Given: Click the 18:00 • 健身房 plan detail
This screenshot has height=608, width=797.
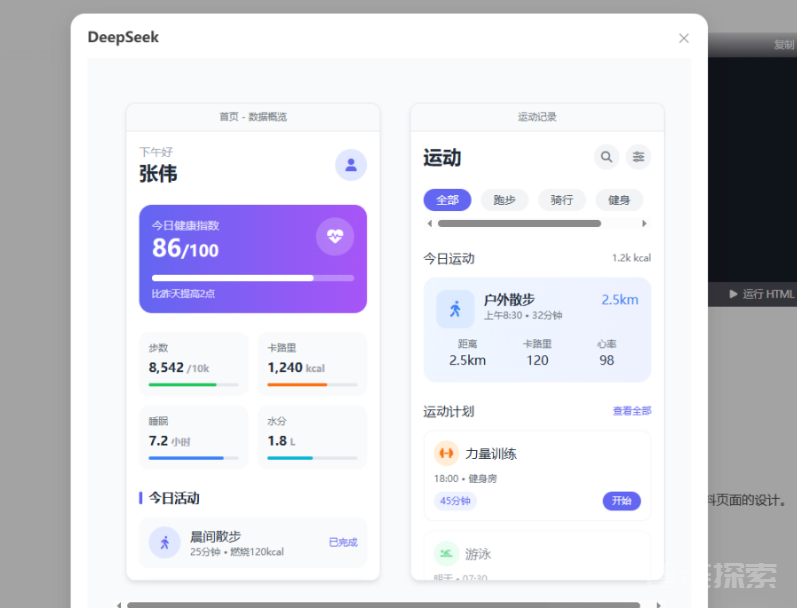Looking at the screenshot, I should tap(465, 478).
